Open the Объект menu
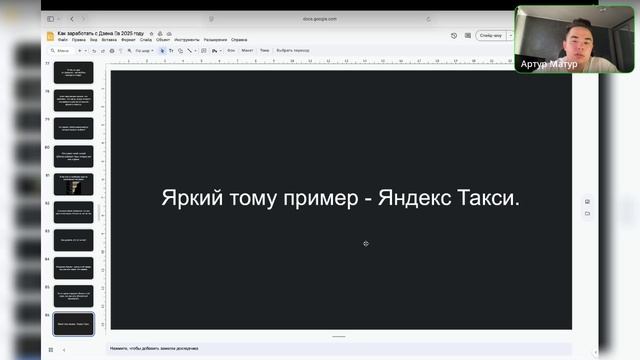 [x=163, y=40]
